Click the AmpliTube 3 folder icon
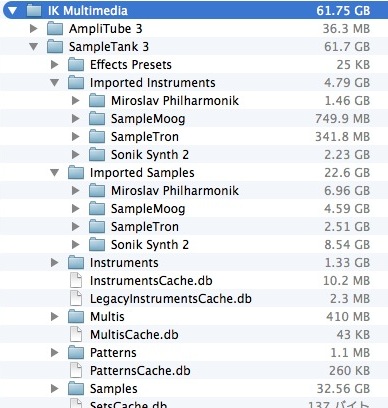This screenshot has height=408, width=388. click(55, 29)
